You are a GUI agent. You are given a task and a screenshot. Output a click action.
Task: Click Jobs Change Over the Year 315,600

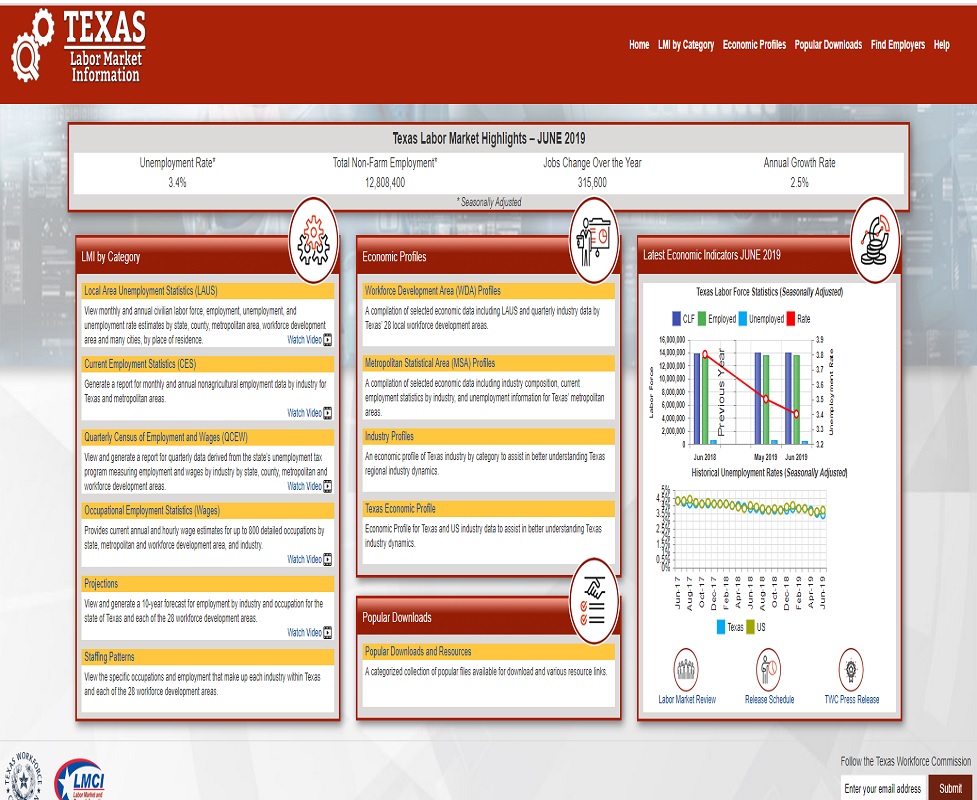click(x=592, y=183)
